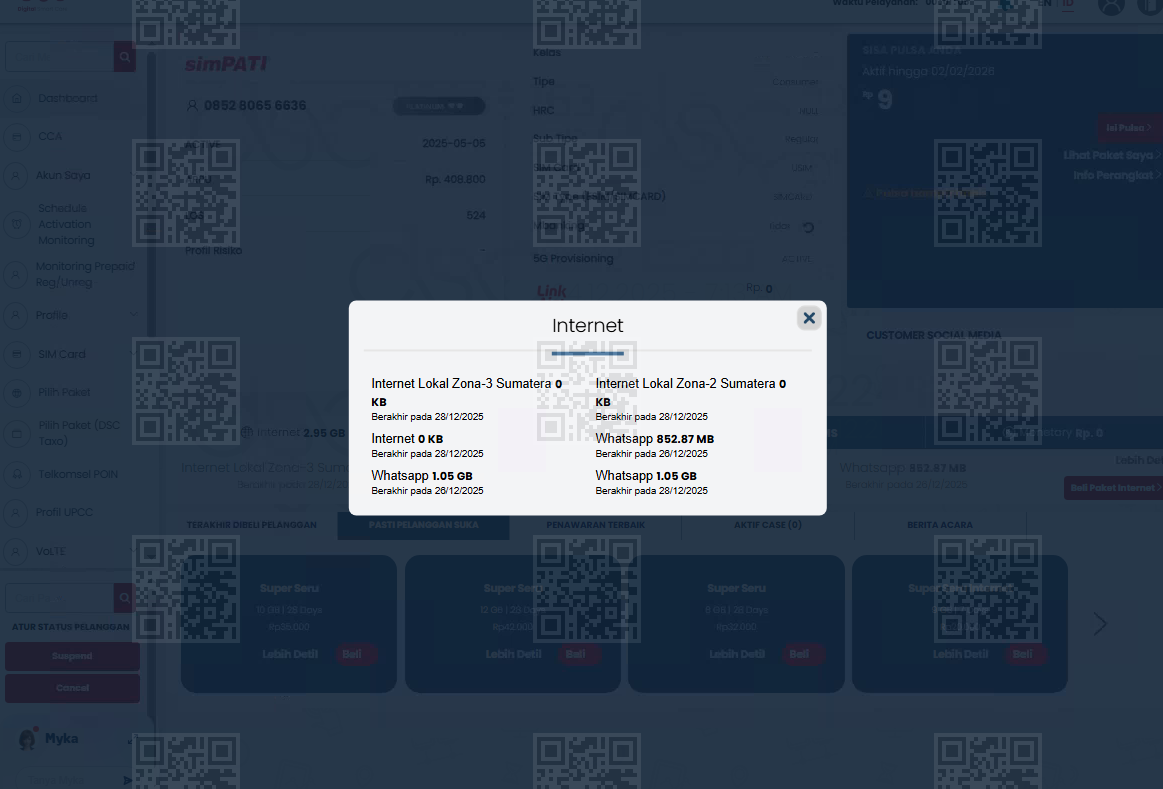This screenshot has height=789, width=1163.
Task: Show next package cards with arrow
Action: click(x=1100, y=624)
